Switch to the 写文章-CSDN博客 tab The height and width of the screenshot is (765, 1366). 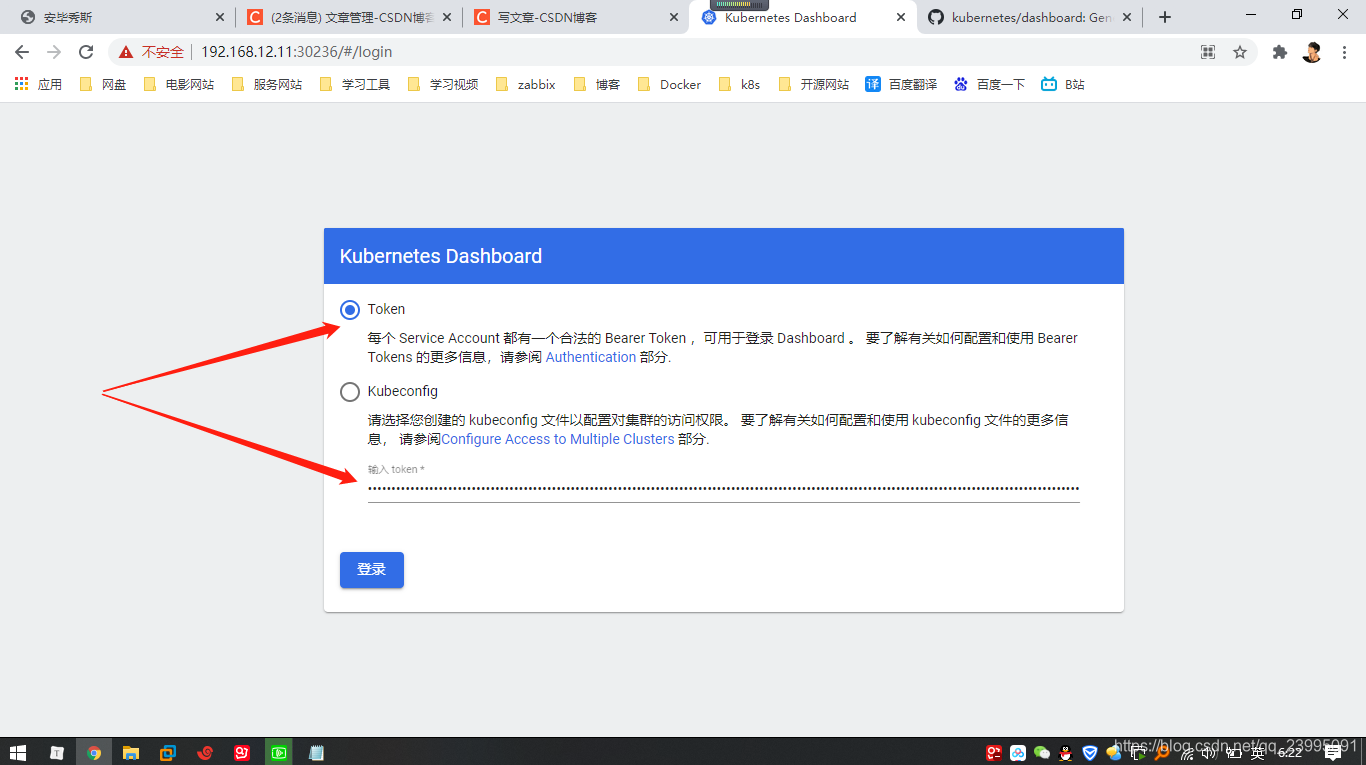point(575,17)
